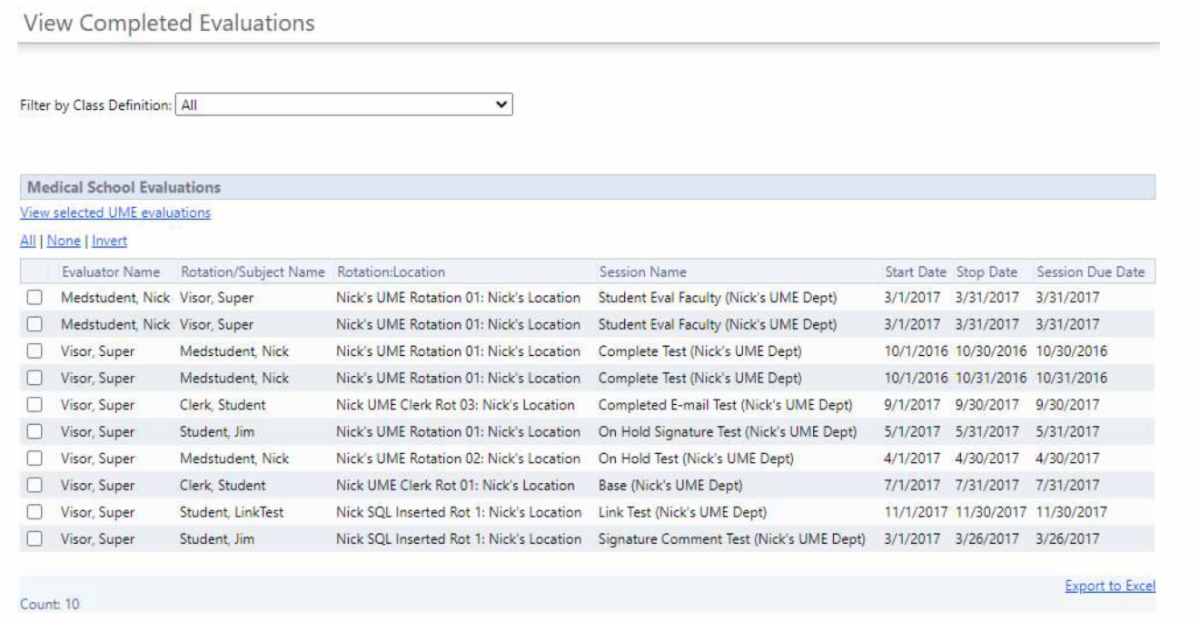Select the On Hold Test row checkbox
The height and width of the screenshot is (622, 1200).
(35, 459)
